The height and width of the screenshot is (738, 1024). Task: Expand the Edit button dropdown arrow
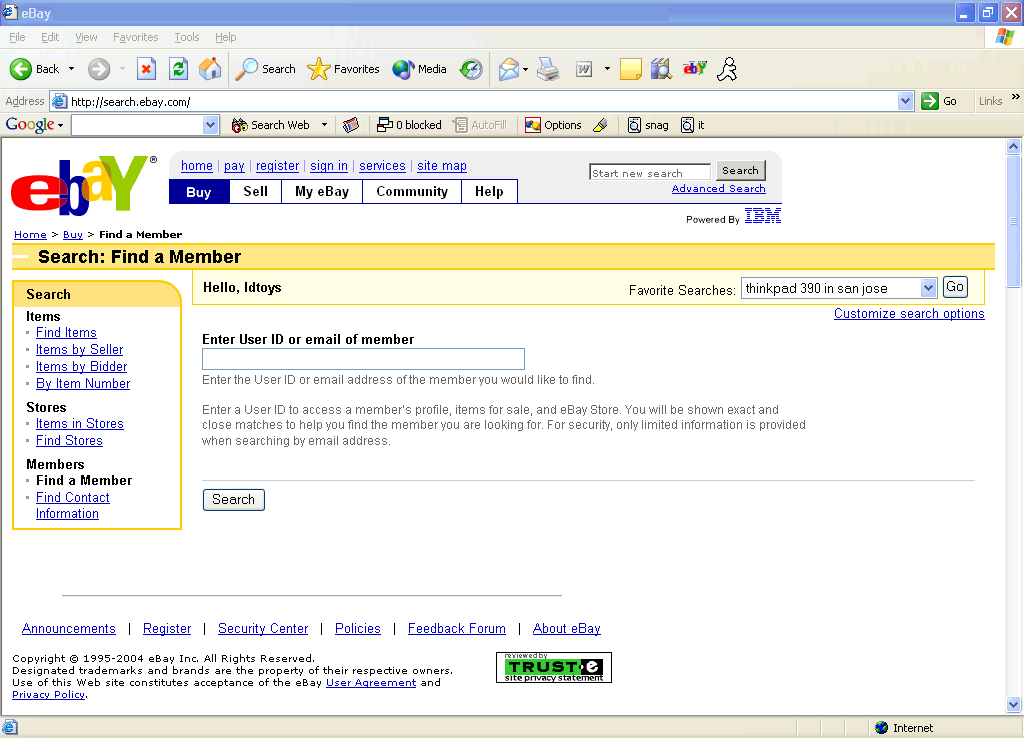(x=607, y=69)
